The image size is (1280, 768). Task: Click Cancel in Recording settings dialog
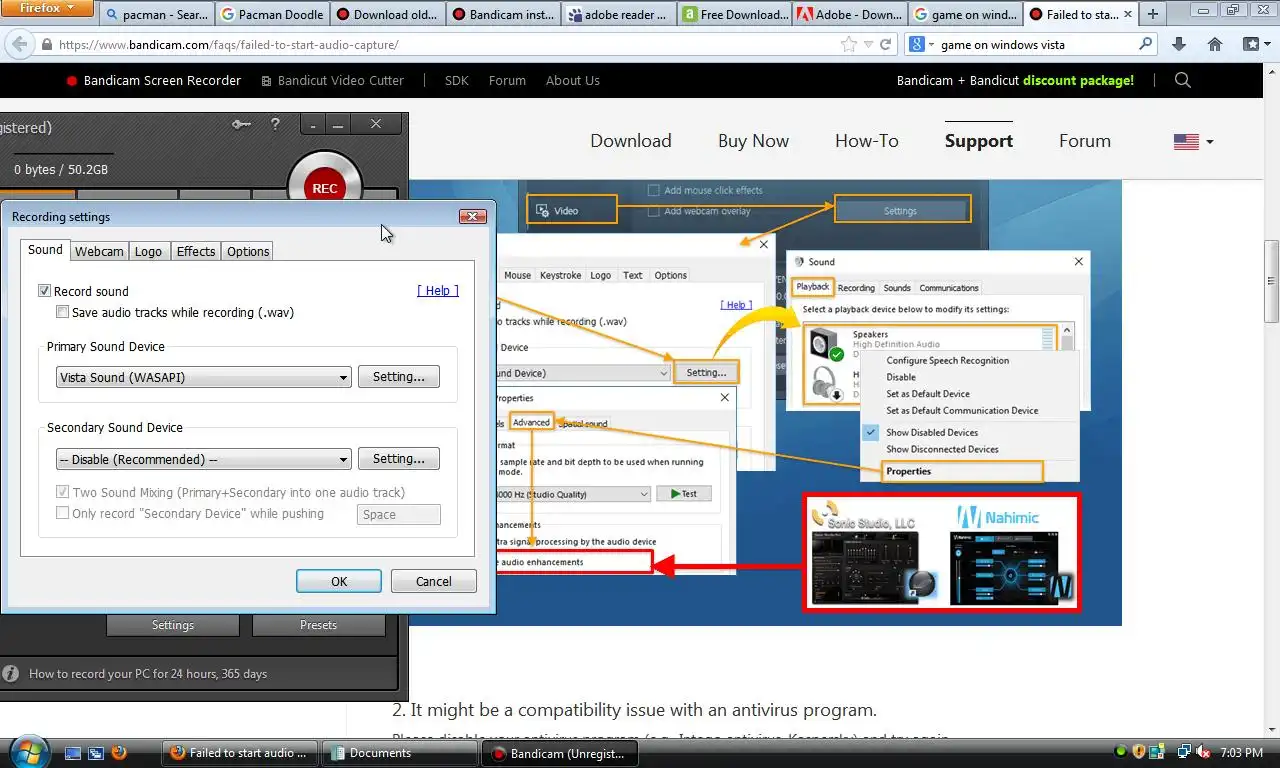coord(433,581)
